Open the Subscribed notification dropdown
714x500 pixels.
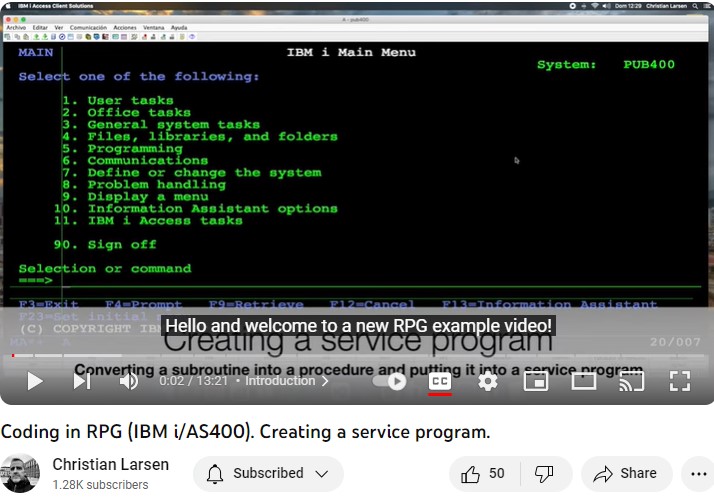coord(268,474)
